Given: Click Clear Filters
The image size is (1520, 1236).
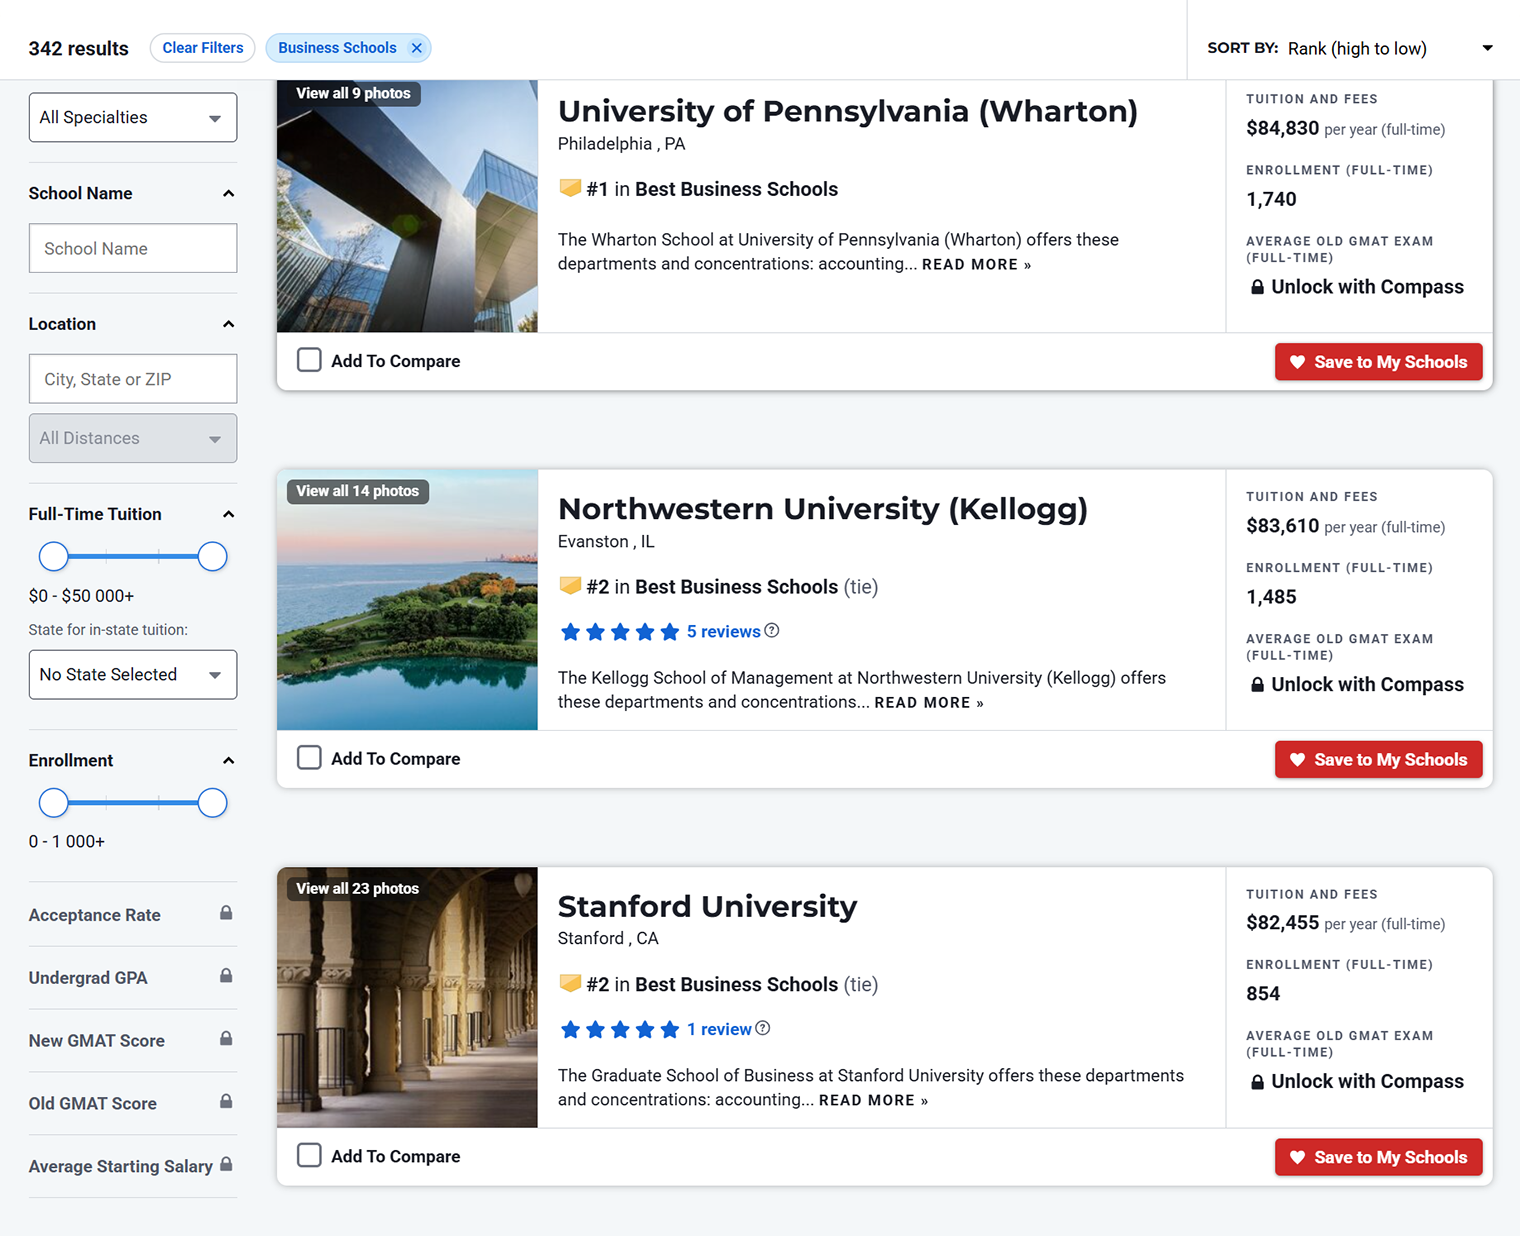Looking at the screenshot, I should pyautogui.click(x=202, y=47).
